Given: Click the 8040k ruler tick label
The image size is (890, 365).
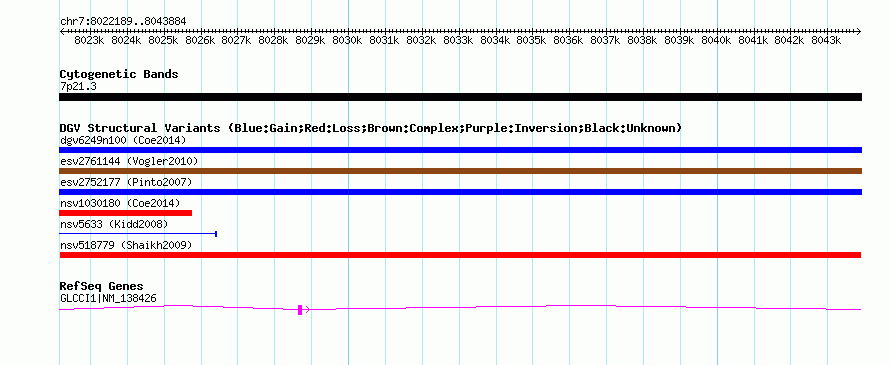Looking at the screenshot, I should pos(715,41).
